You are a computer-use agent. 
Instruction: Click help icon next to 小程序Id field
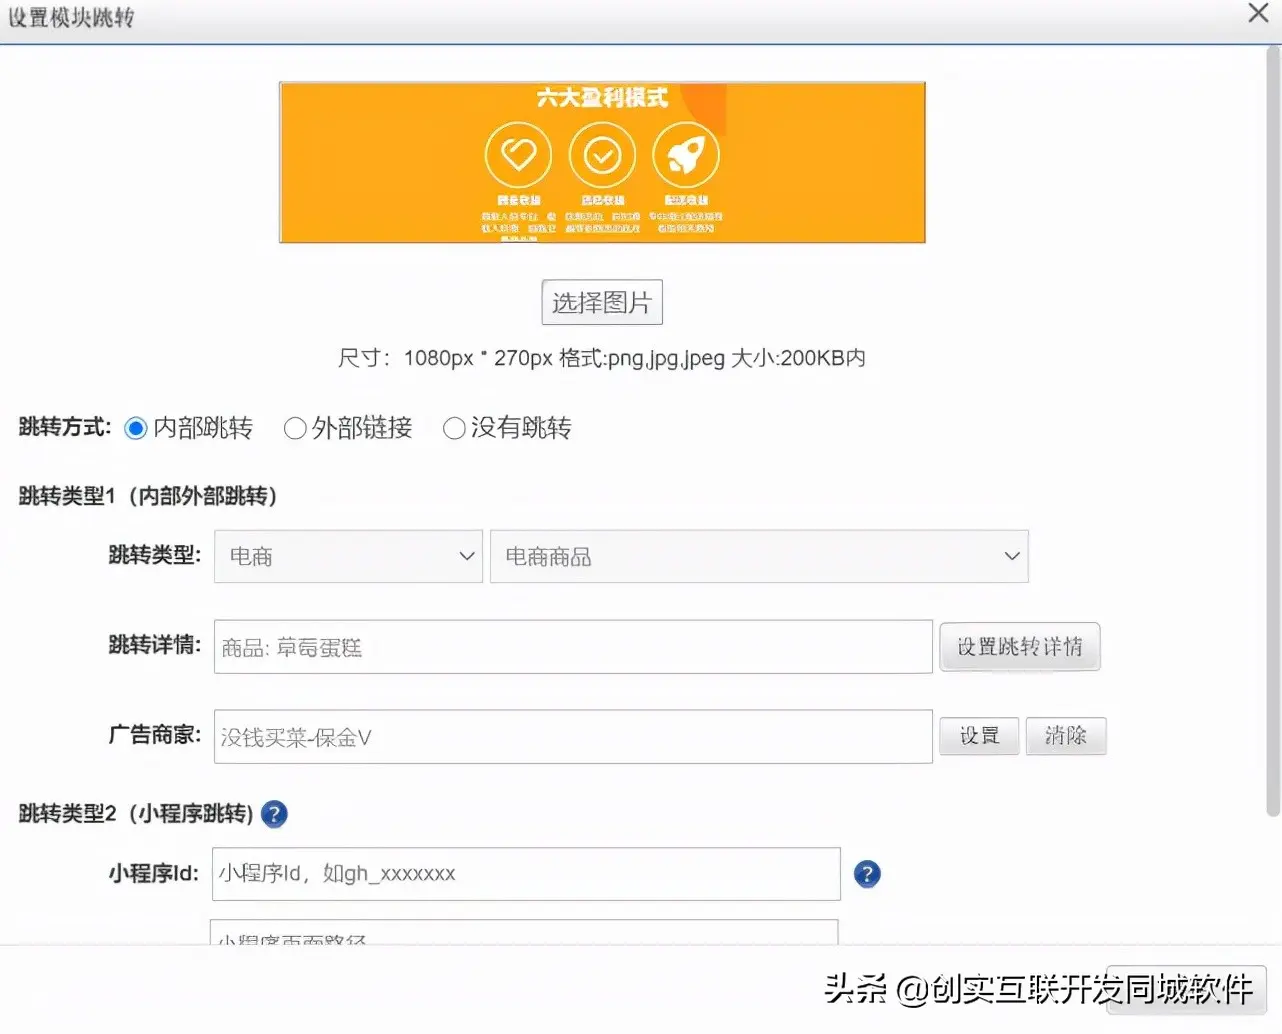coord(867,874)
